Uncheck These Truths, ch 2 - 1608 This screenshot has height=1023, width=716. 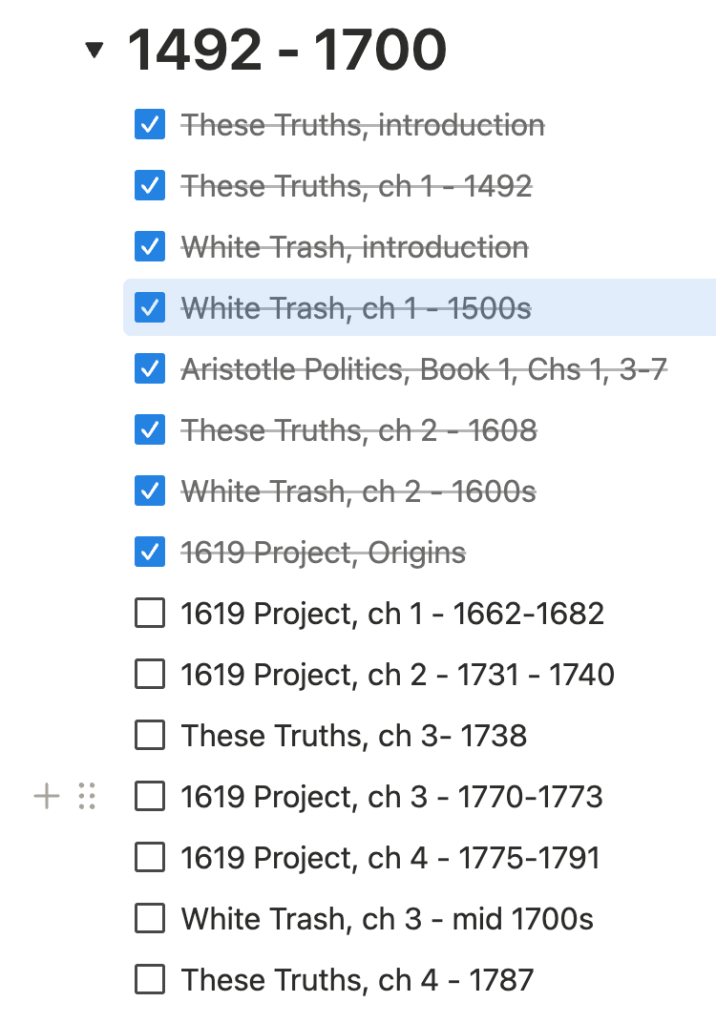pos(149,431)
